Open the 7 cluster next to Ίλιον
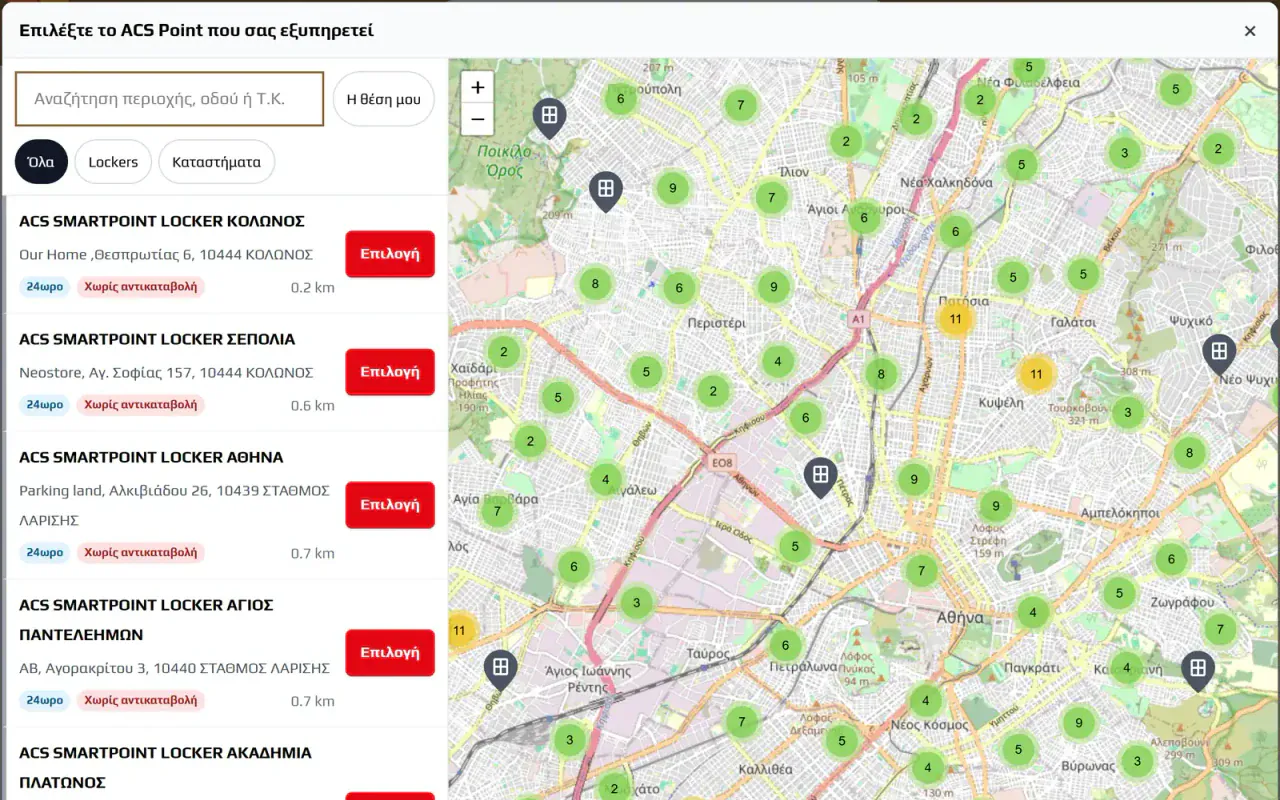Screen dimensions: 1280x800 771,198
